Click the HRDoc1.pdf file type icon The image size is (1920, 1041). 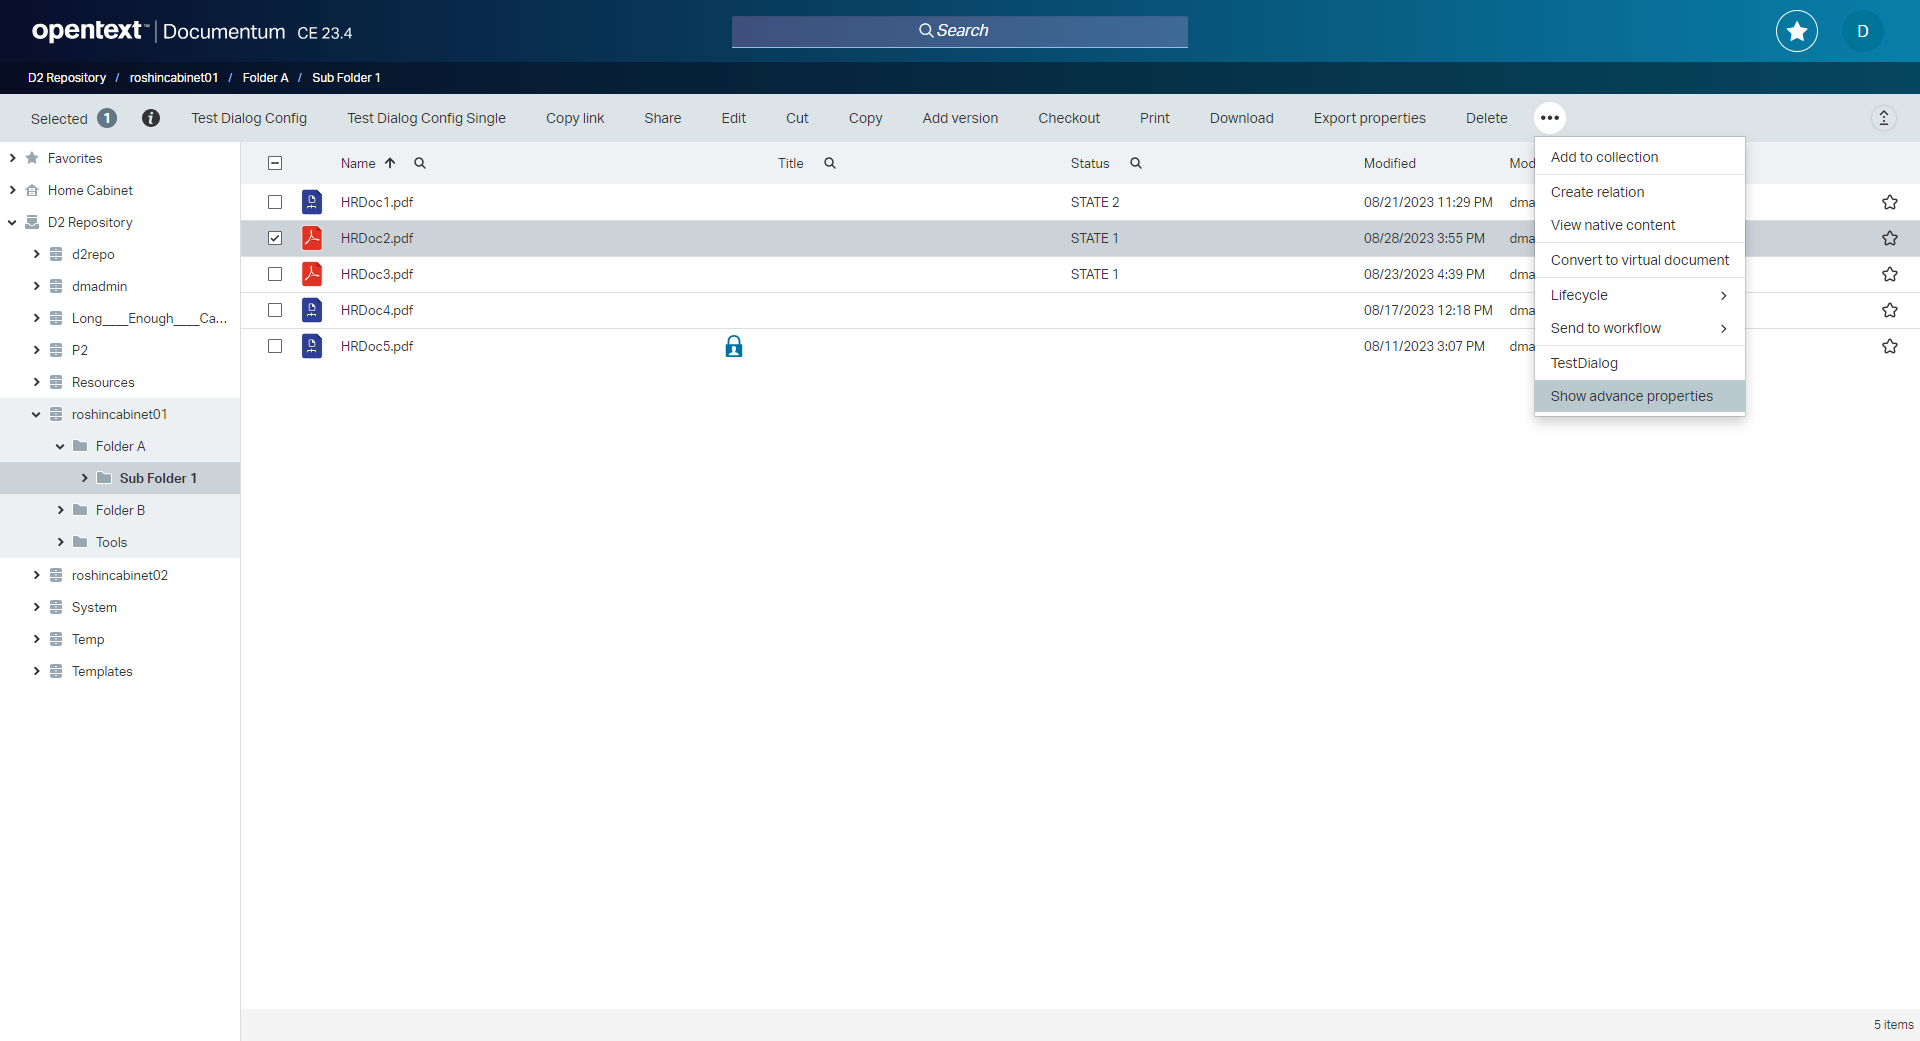pos(312,202)
